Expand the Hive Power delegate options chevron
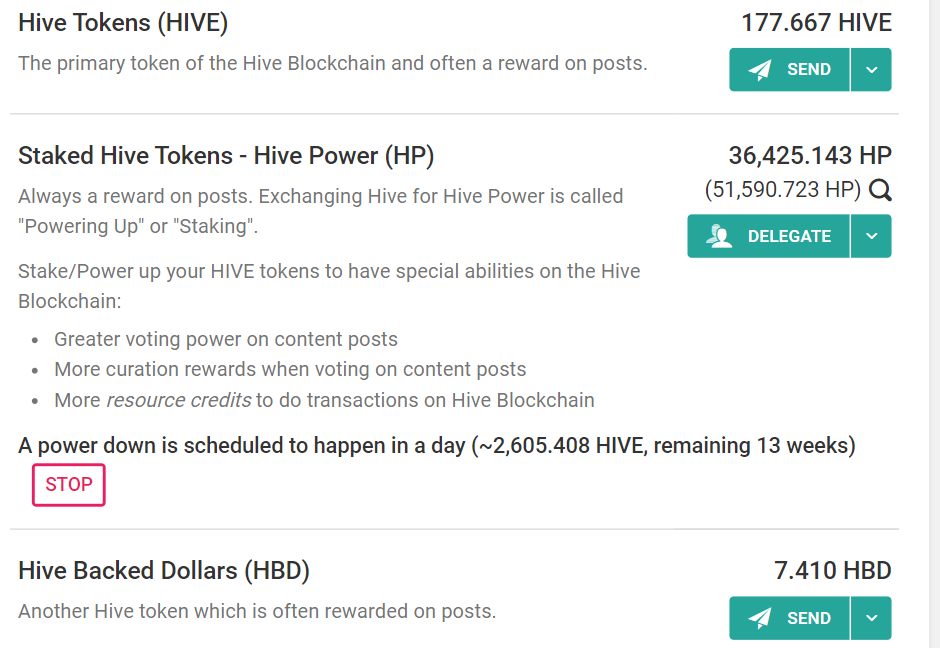The width and height of the screenshot is (940, 648). click(x=872, y=236)
